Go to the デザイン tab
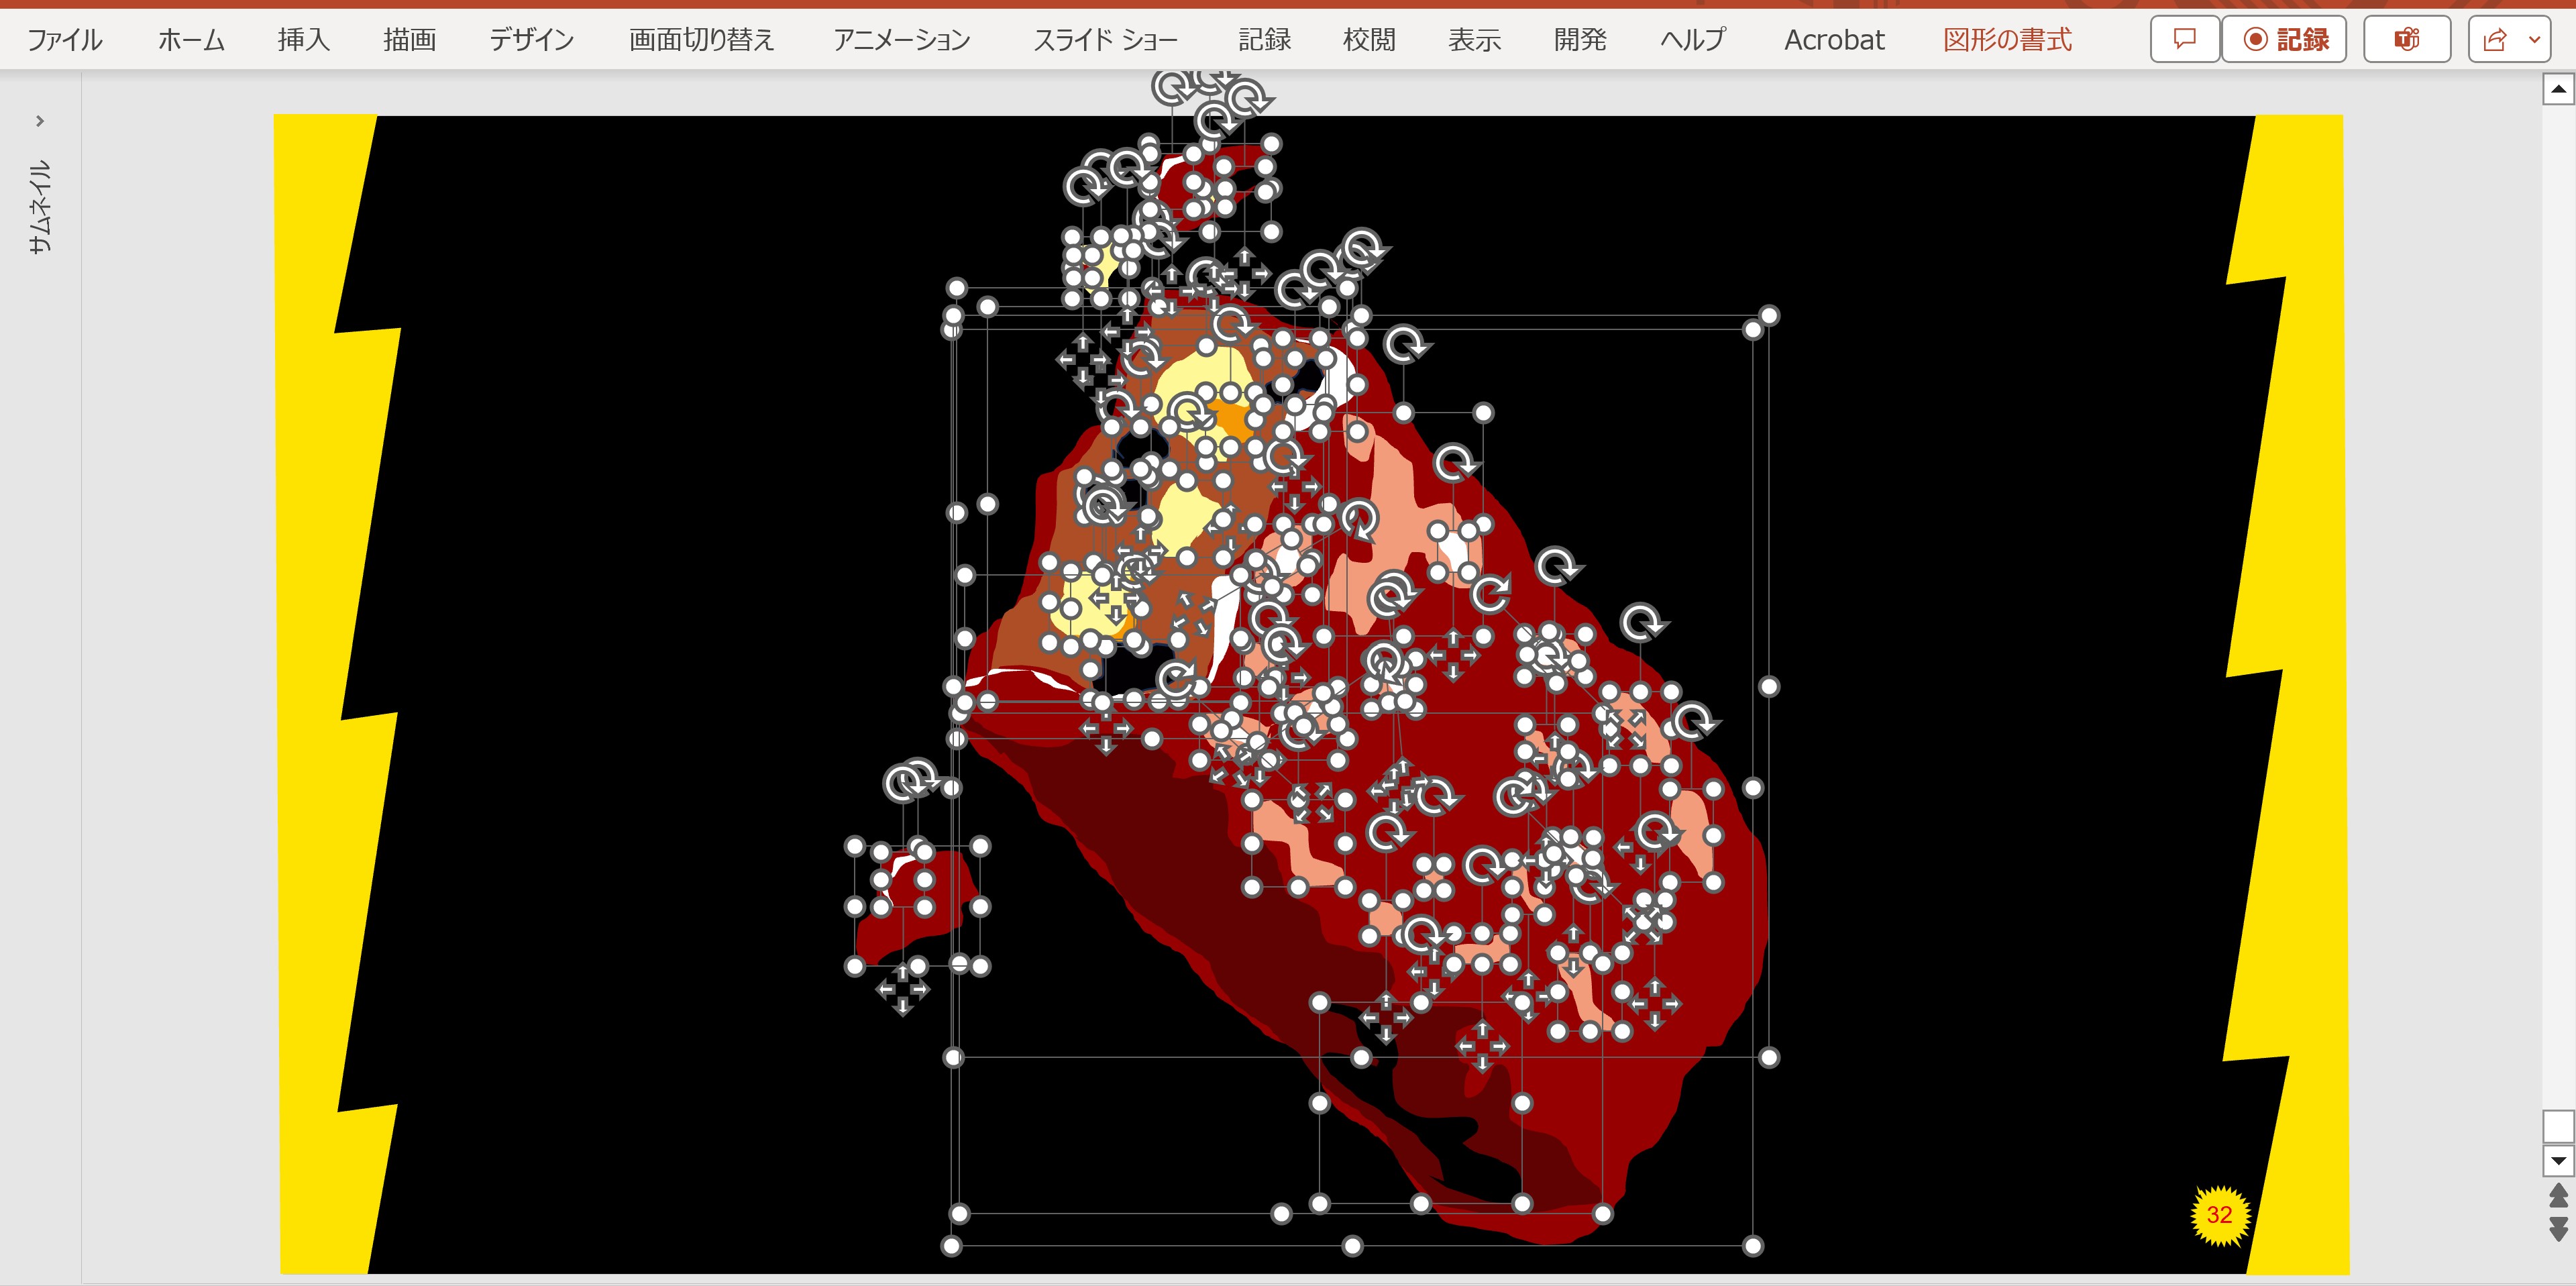Image resolution: width=2576 pixels, height=1286 pixels. (x=531, y=40)
